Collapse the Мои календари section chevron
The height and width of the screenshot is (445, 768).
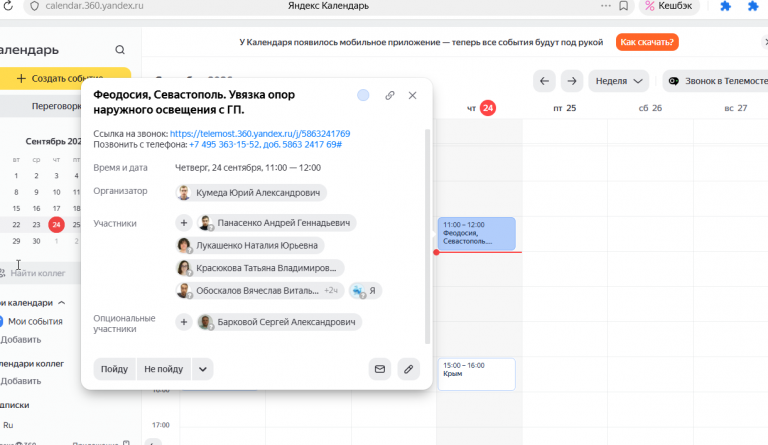coord(62,303)
